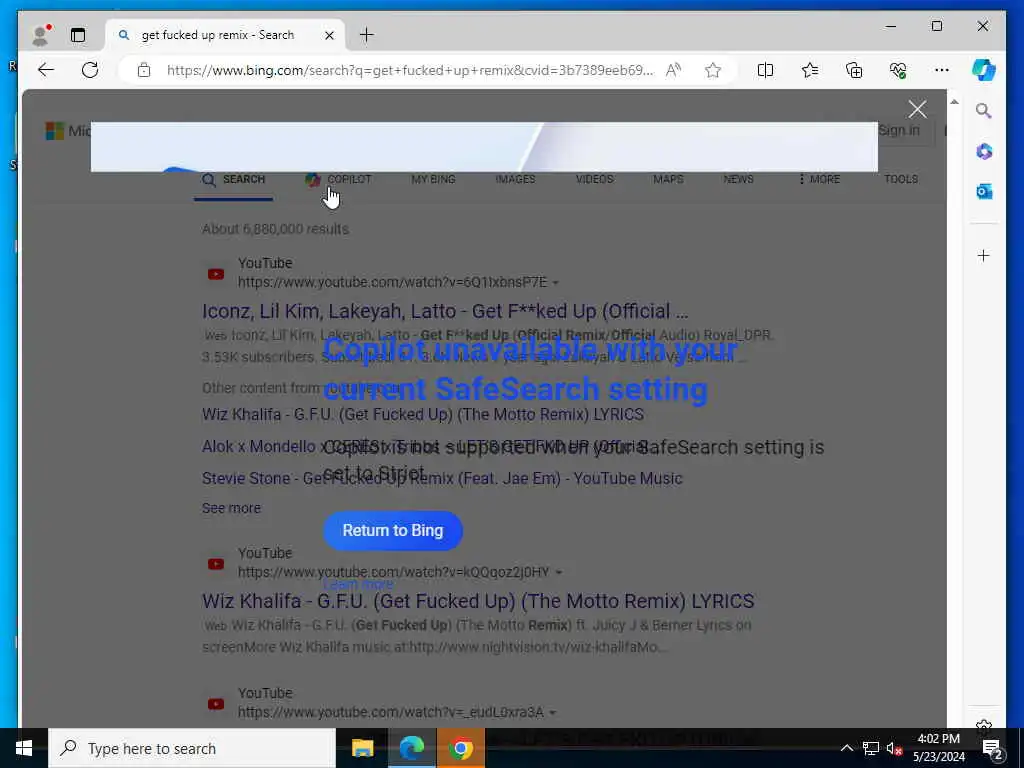Open network status tray icon

(x=871, y=748)
